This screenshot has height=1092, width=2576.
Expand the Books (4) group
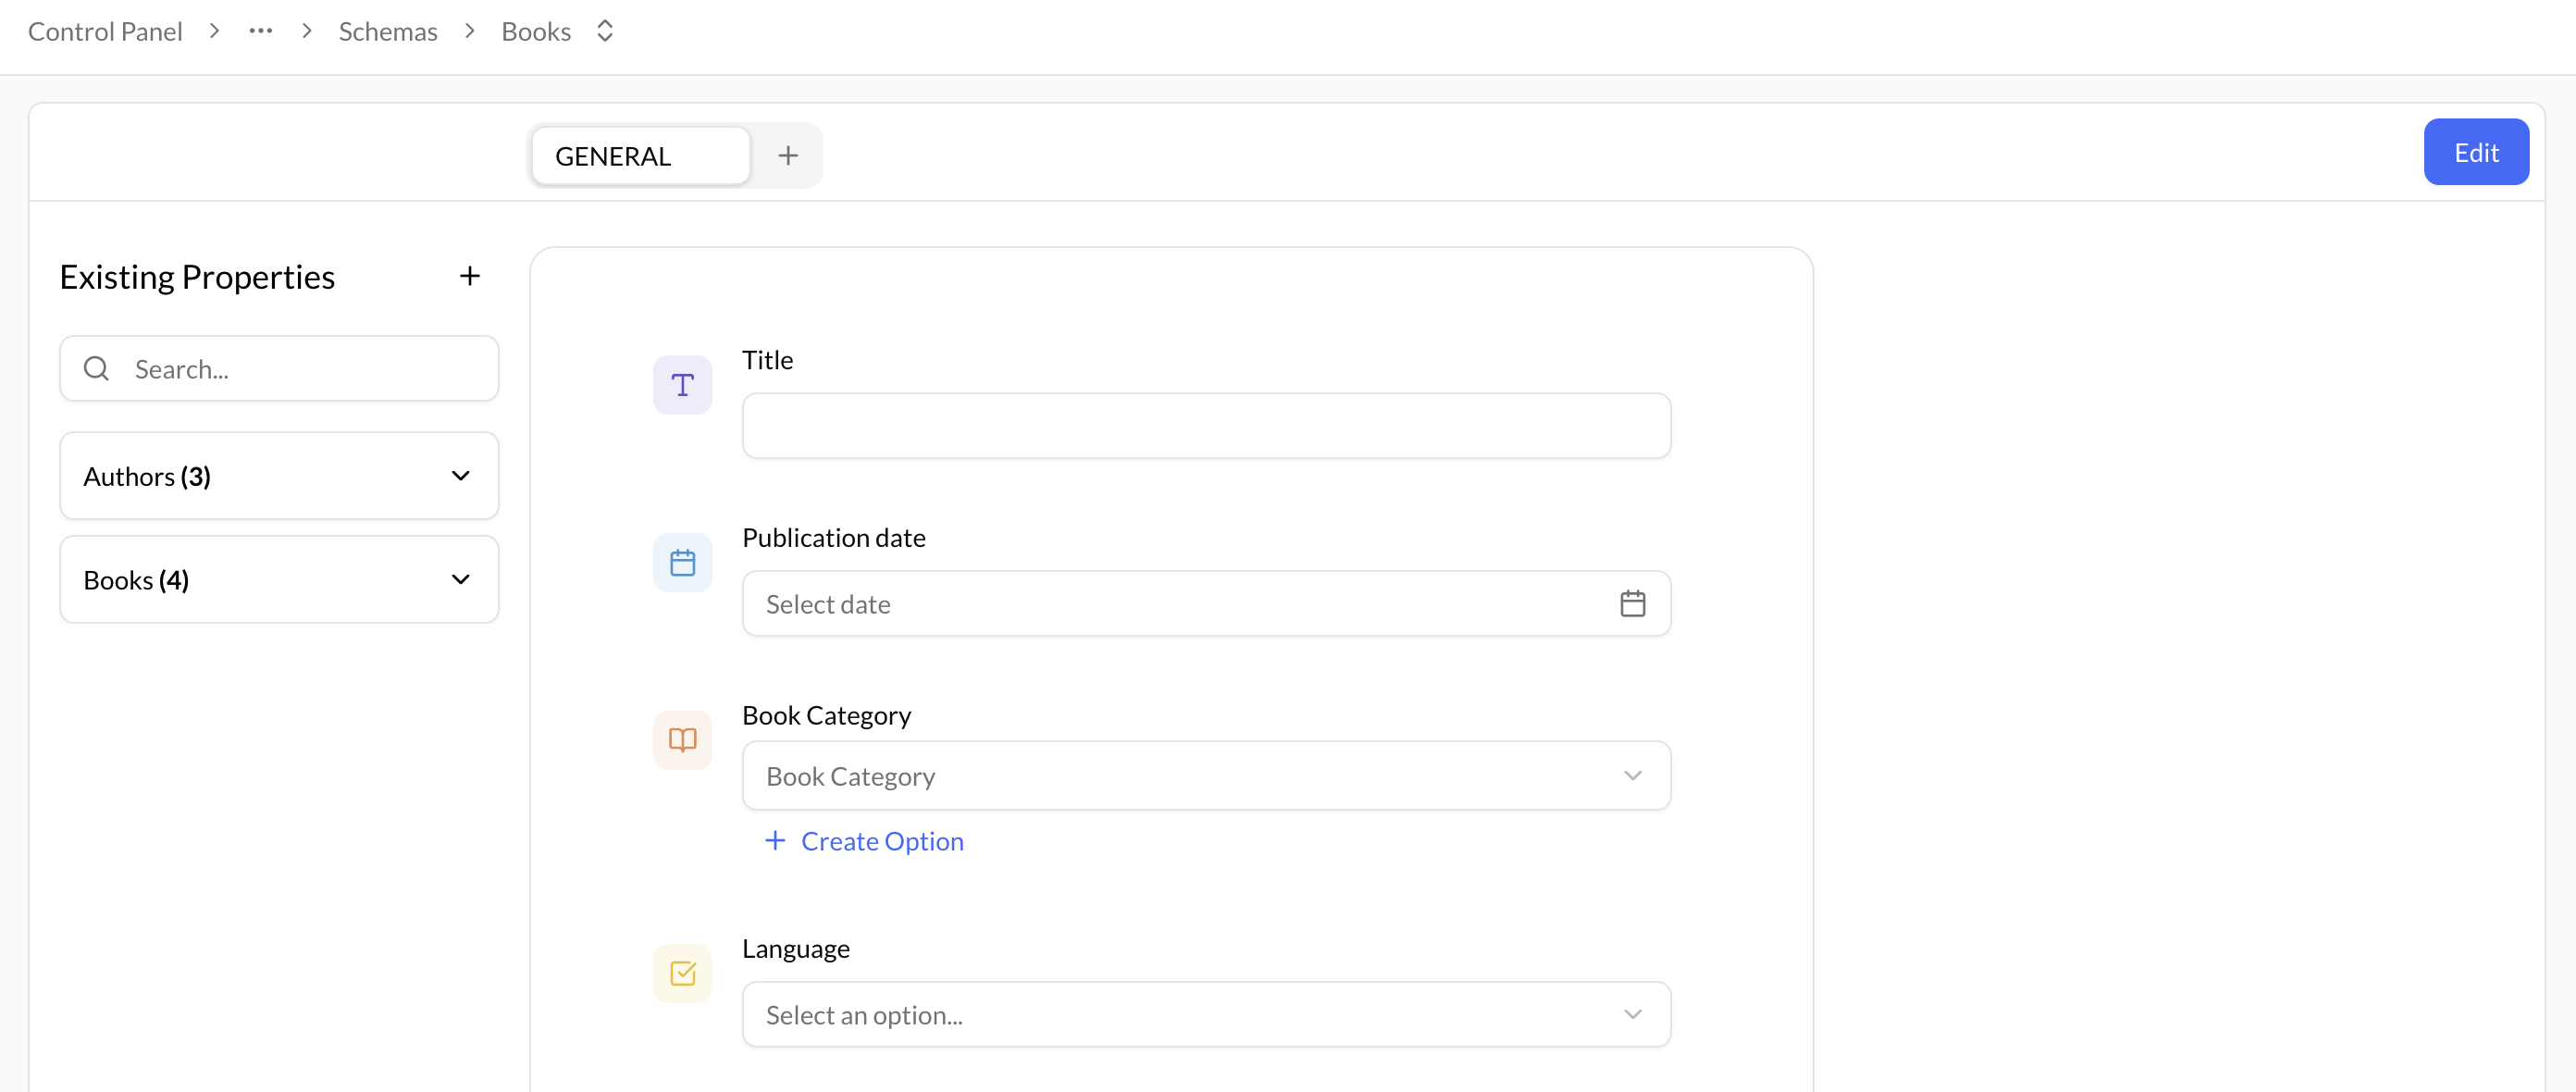coord(279,580)
